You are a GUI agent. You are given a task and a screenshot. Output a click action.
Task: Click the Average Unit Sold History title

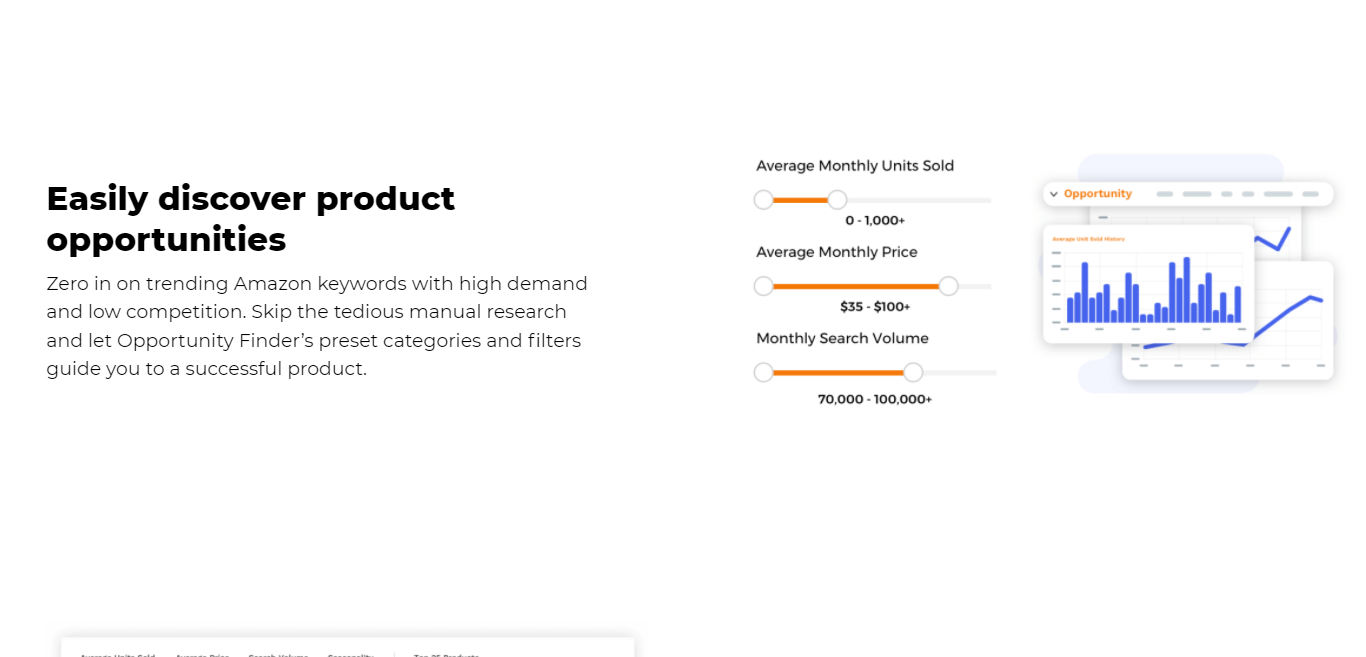(1088, 239)
